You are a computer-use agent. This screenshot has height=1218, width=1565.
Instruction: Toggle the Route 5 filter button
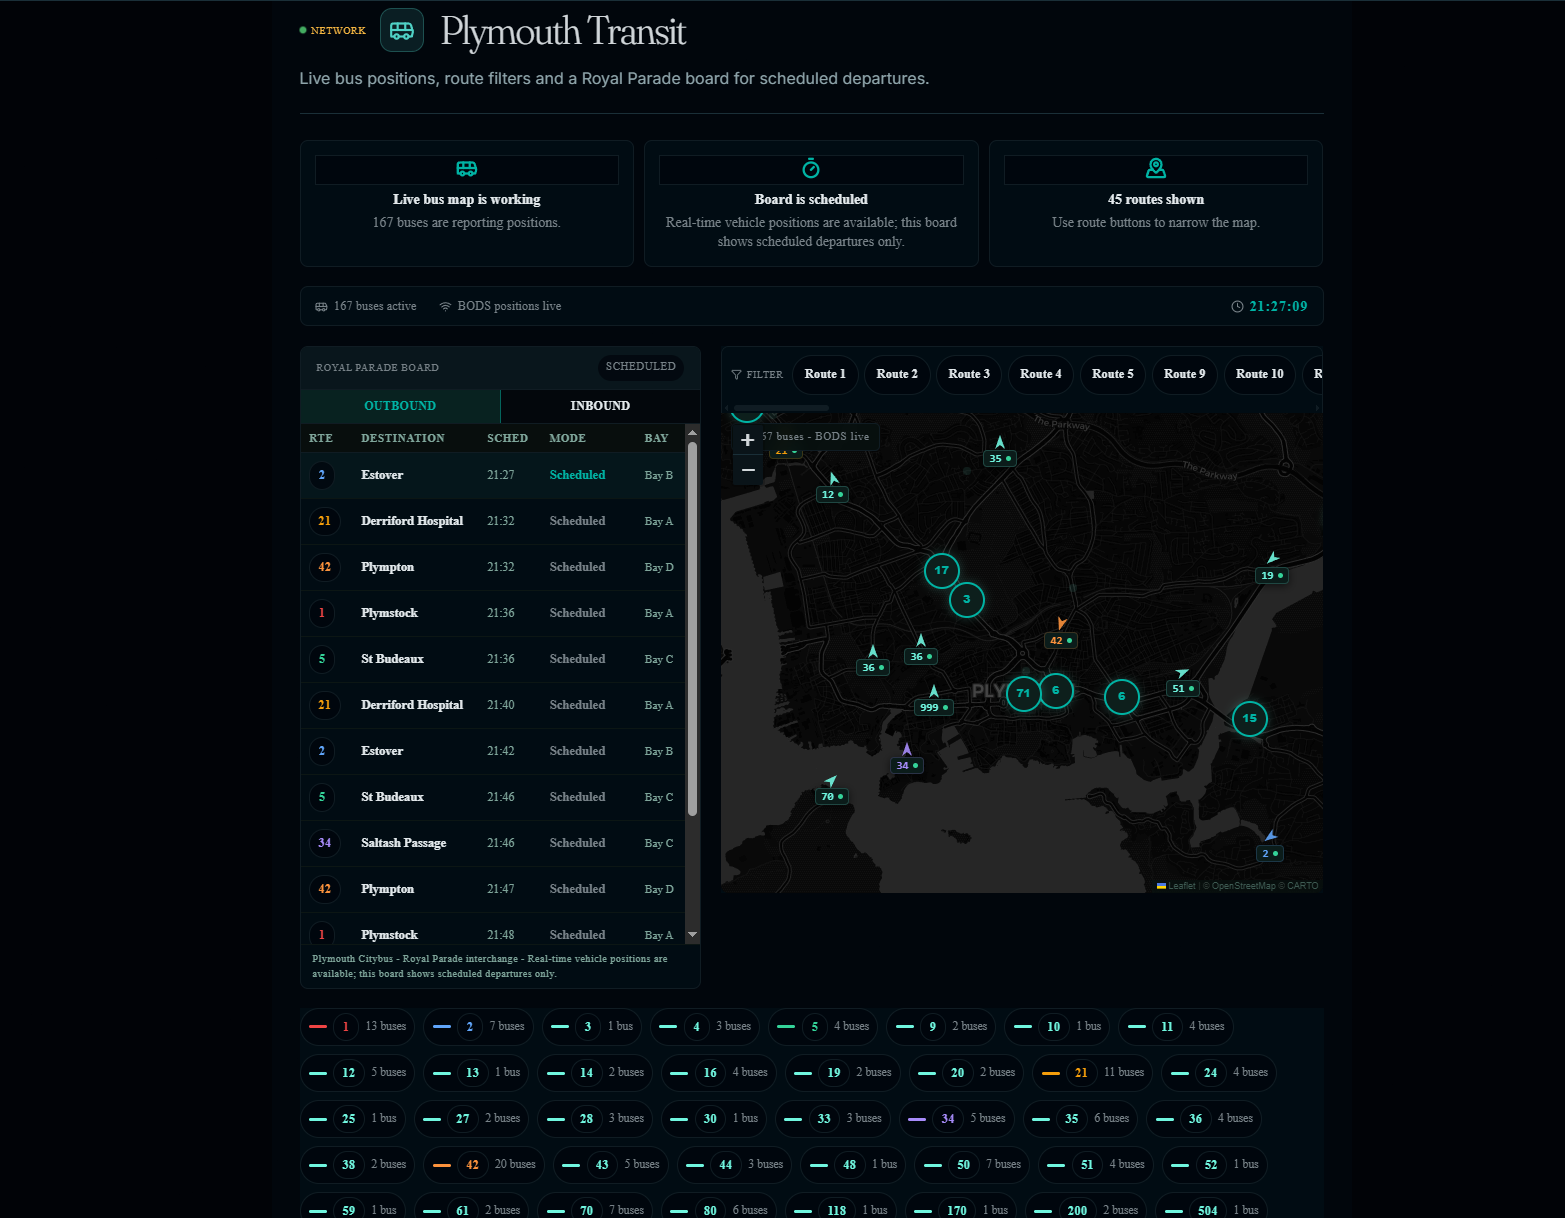pos(1113,374)
